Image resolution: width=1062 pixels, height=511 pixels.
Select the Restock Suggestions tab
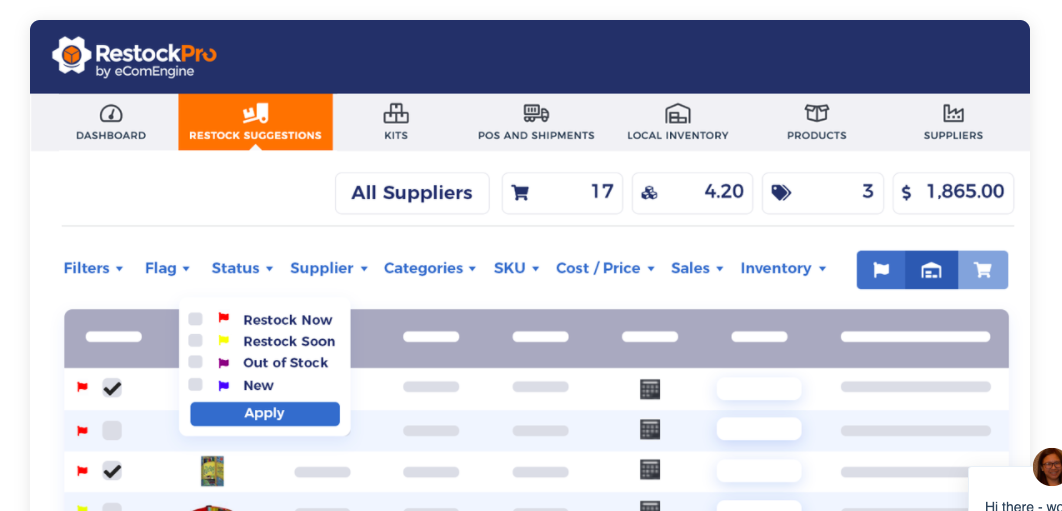[255, 123]
